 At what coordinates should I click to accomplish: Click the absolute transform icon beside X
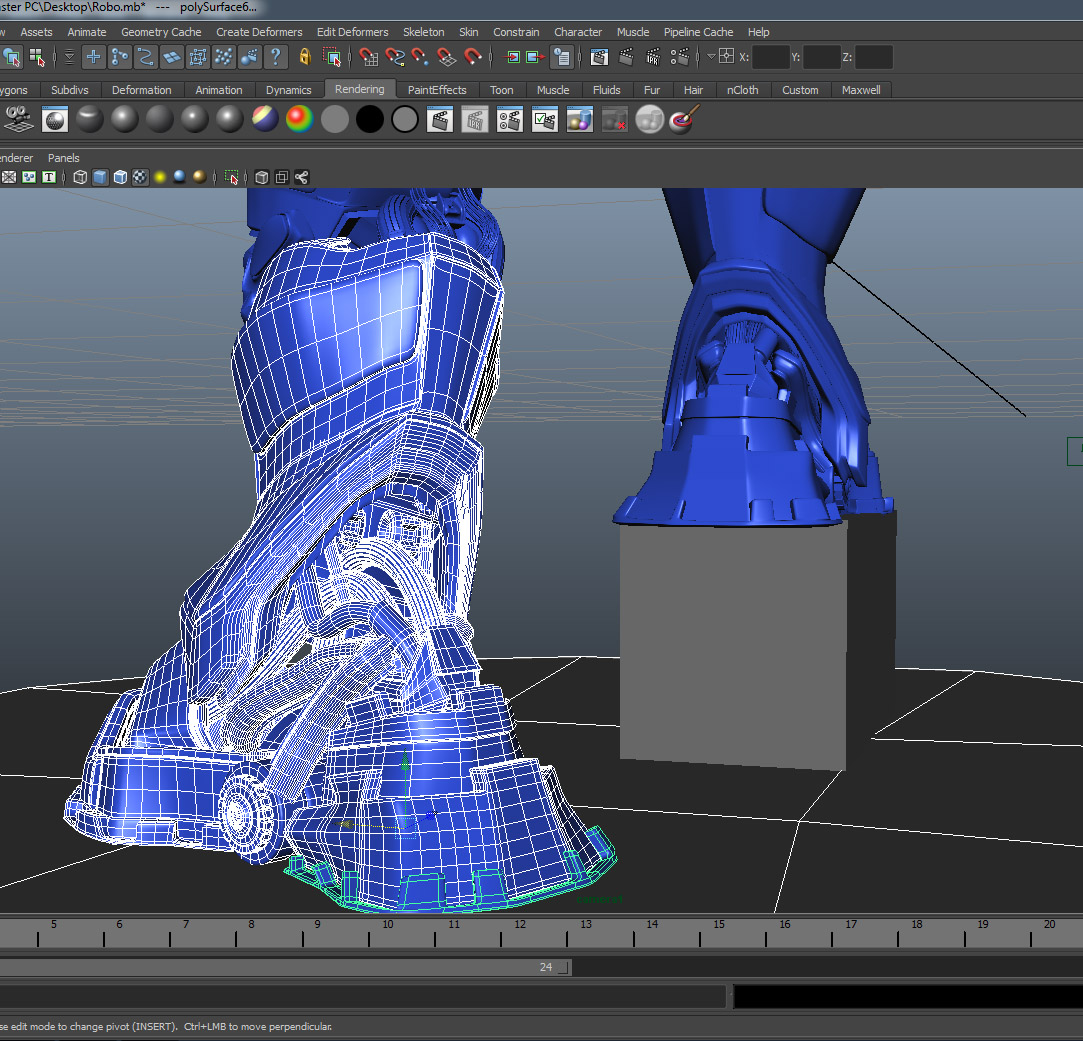click(x=727, y=56)
